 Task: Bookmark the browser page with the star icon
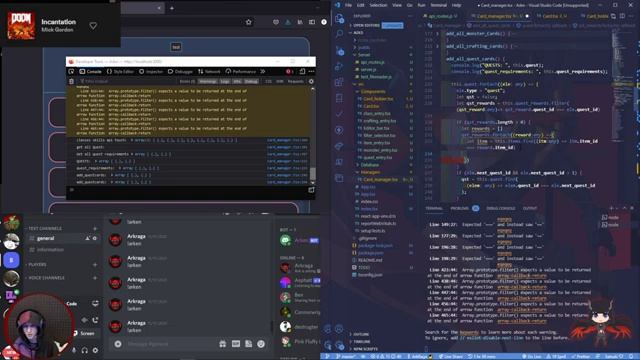(249, 22)
